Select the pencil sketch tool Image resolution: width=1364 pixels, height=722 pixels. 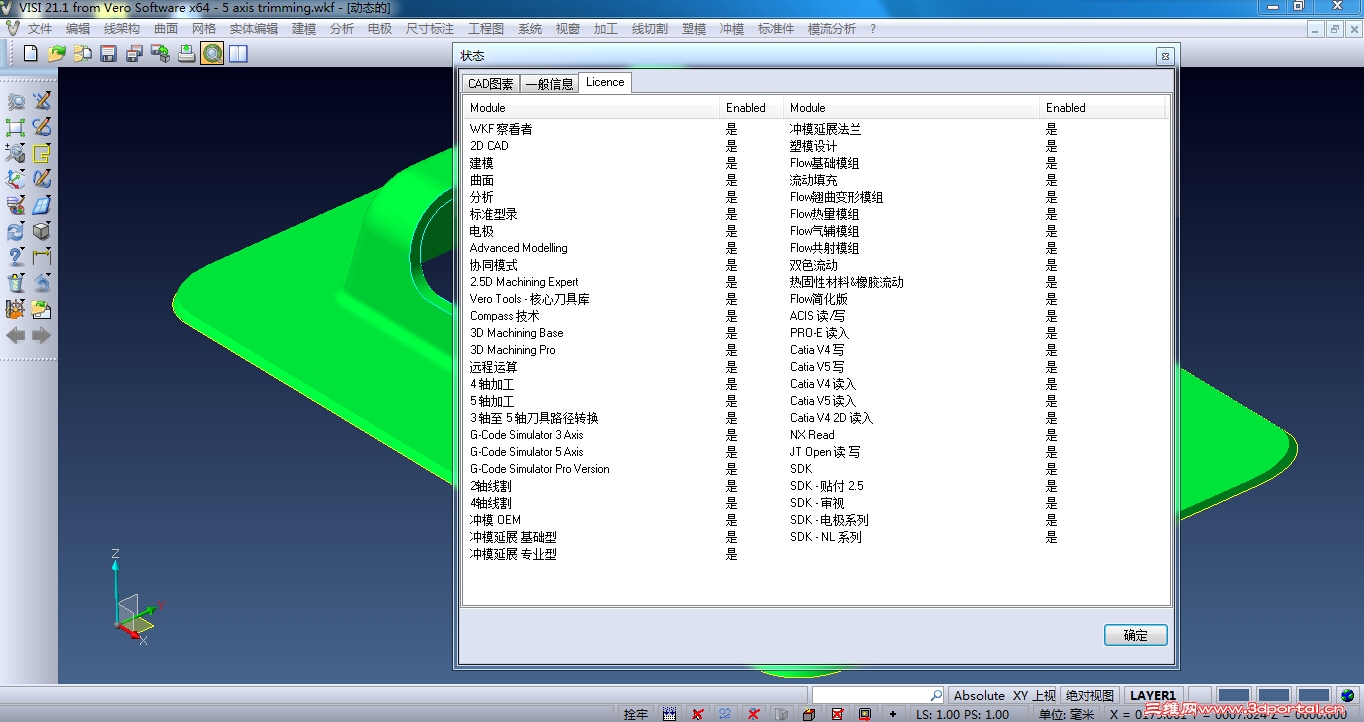point(44,101)
